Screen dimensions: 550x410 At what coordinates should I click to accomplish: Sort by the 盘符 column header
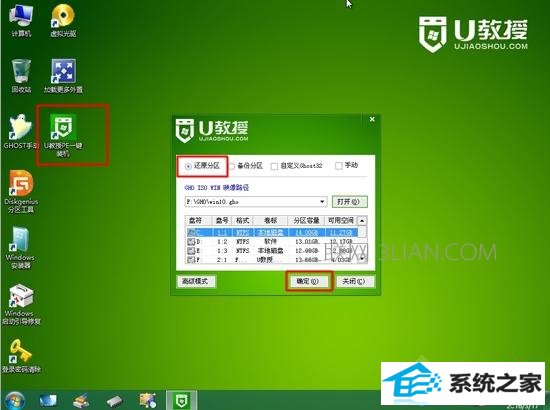pos(199,220)
